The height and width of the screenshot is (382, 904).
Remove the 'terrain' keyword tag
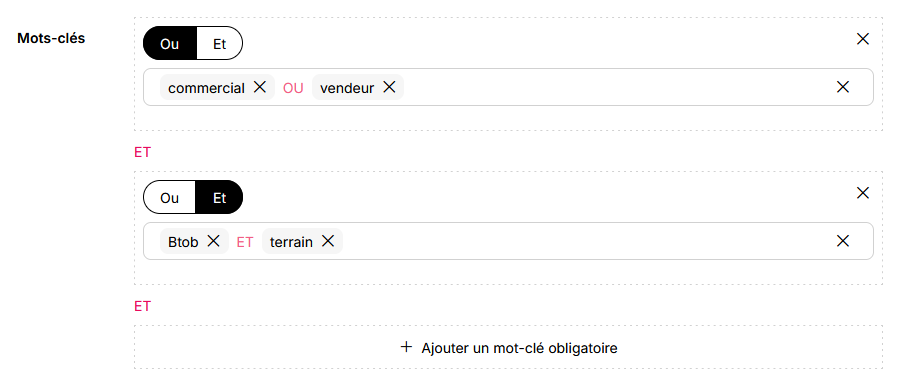tap(327, 241)
